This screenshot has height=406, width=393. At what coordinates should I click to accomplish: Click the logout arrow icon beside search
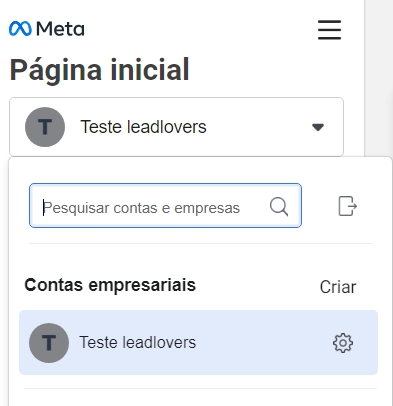(348, 206)
